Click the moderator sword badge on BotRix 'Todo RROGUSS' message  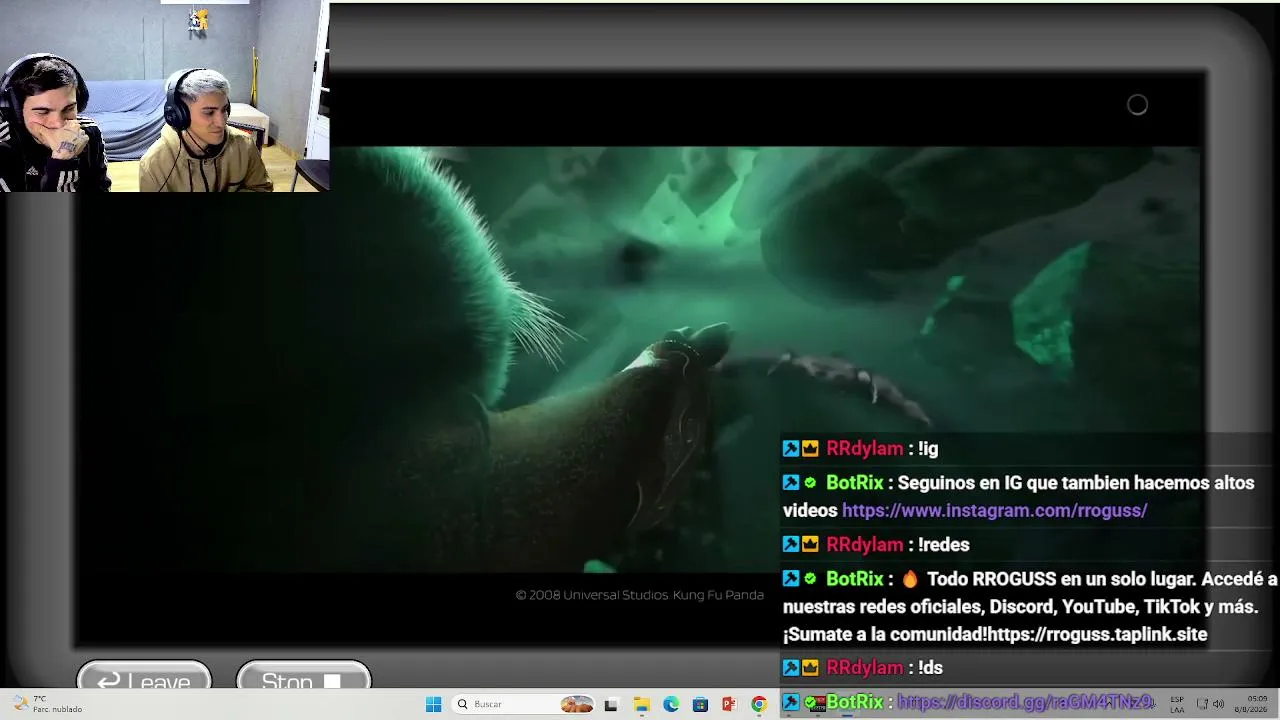791,579
